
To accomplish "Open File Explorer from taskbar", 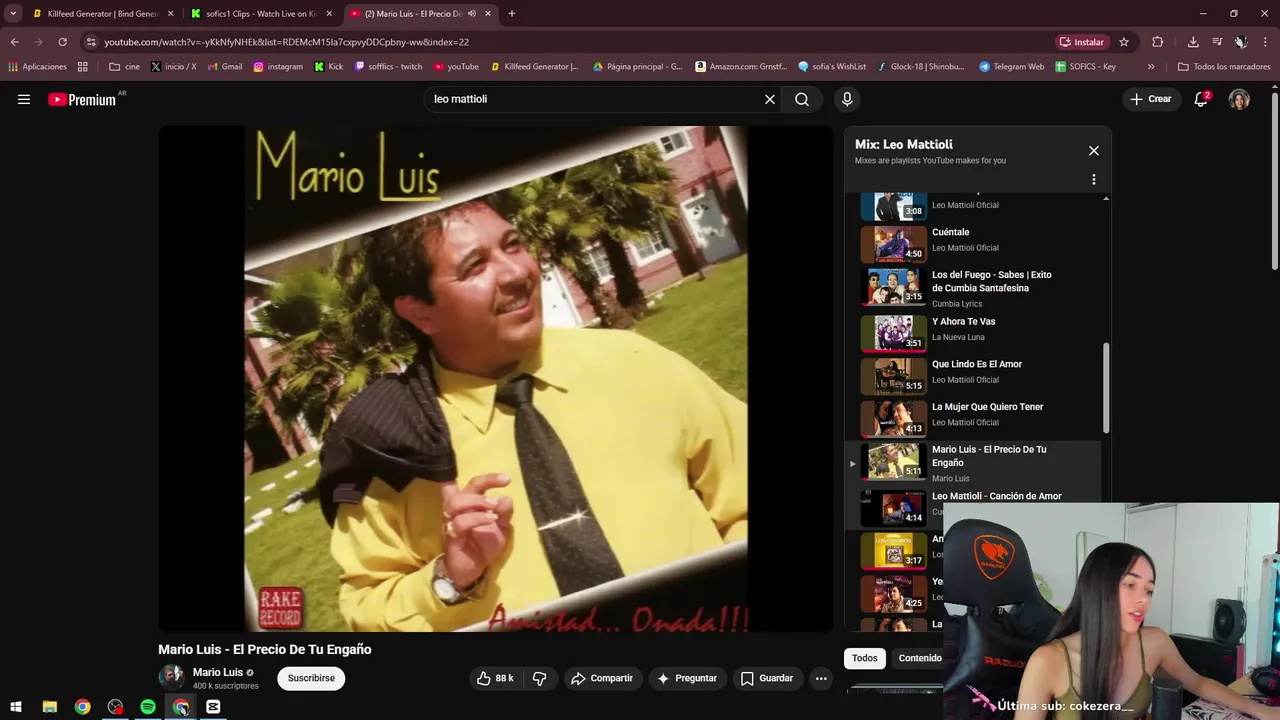I will click(x=49, y=707).
